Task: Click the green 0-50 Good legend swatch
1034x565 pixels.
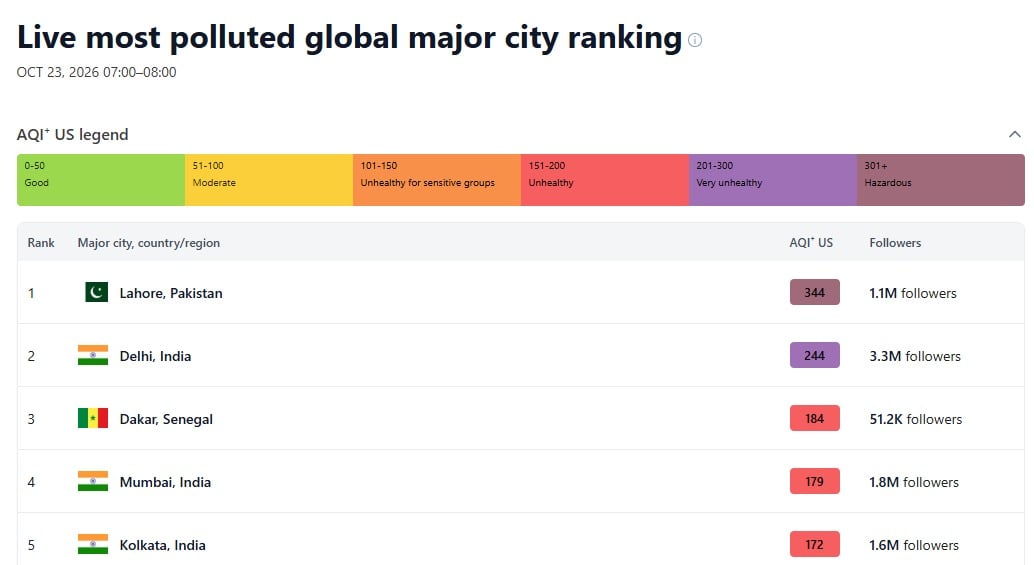Action: pos(101,180)
